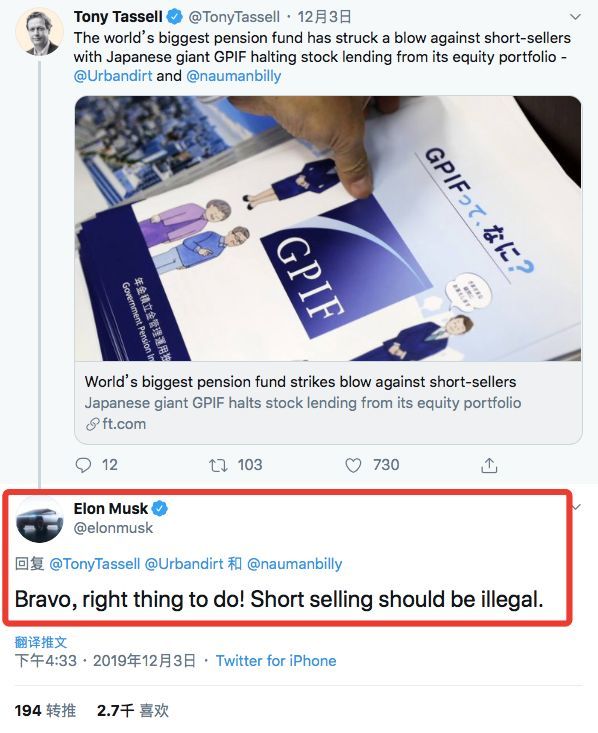View the 194 转推 retweets list
The width and height of the screenshot is (598, 733).
[45, 711]
